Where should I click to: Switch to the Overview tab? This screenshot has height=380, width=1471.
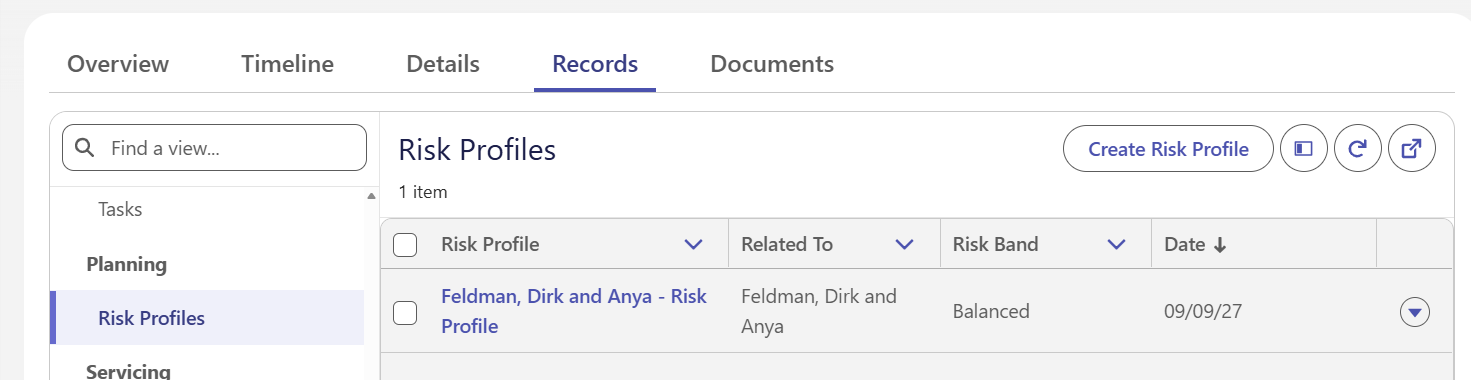point(118,64)
